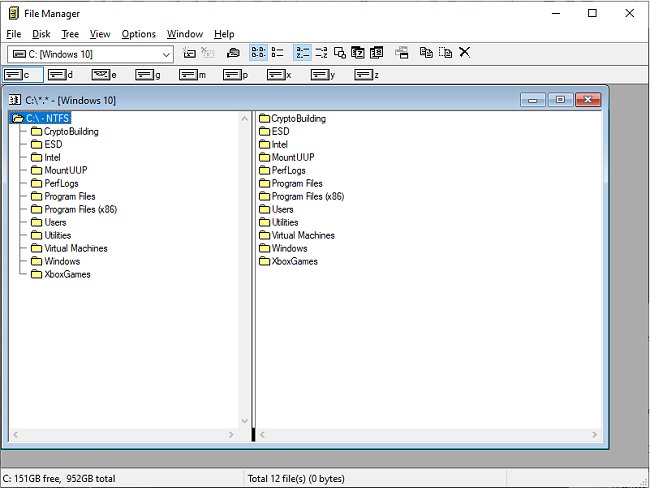Enable the Sort by Name toolbar button
This screenshot has height=491, width=650.
[302, 53]
